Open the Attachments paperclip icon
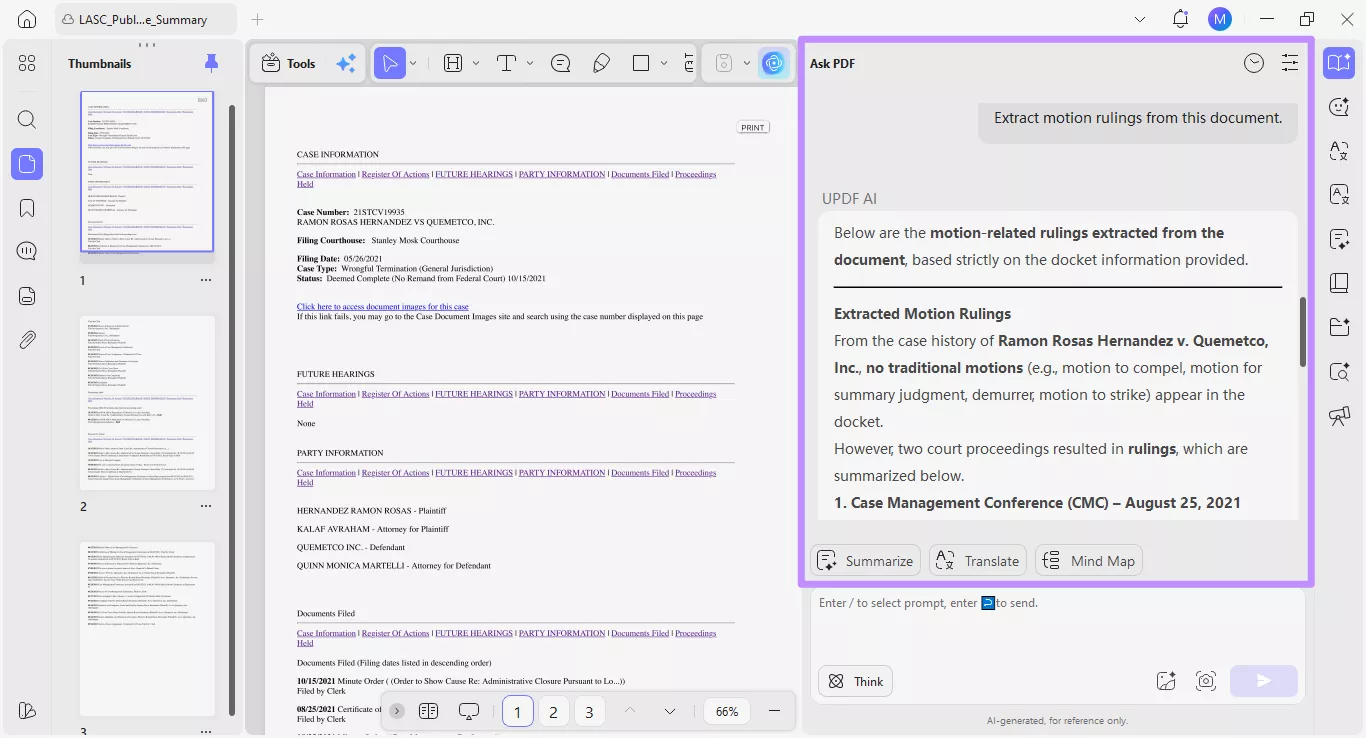The image size is (1366, 738). tap(27, 340)
